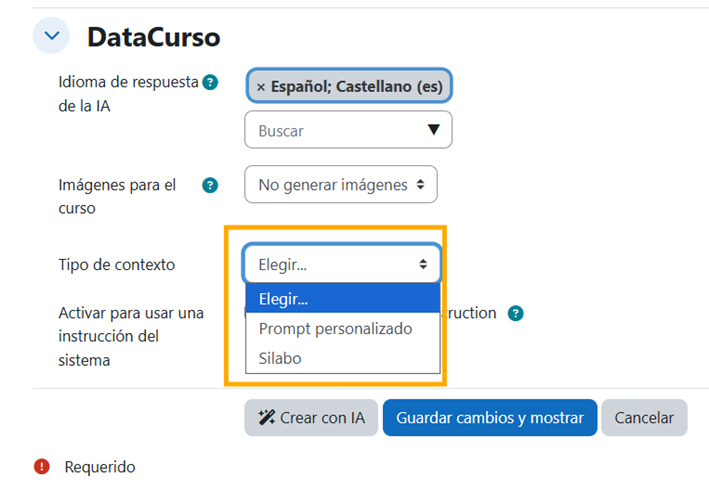
Task: Open help for Idioma de respuesta de la IA
Action: (210, 83)
